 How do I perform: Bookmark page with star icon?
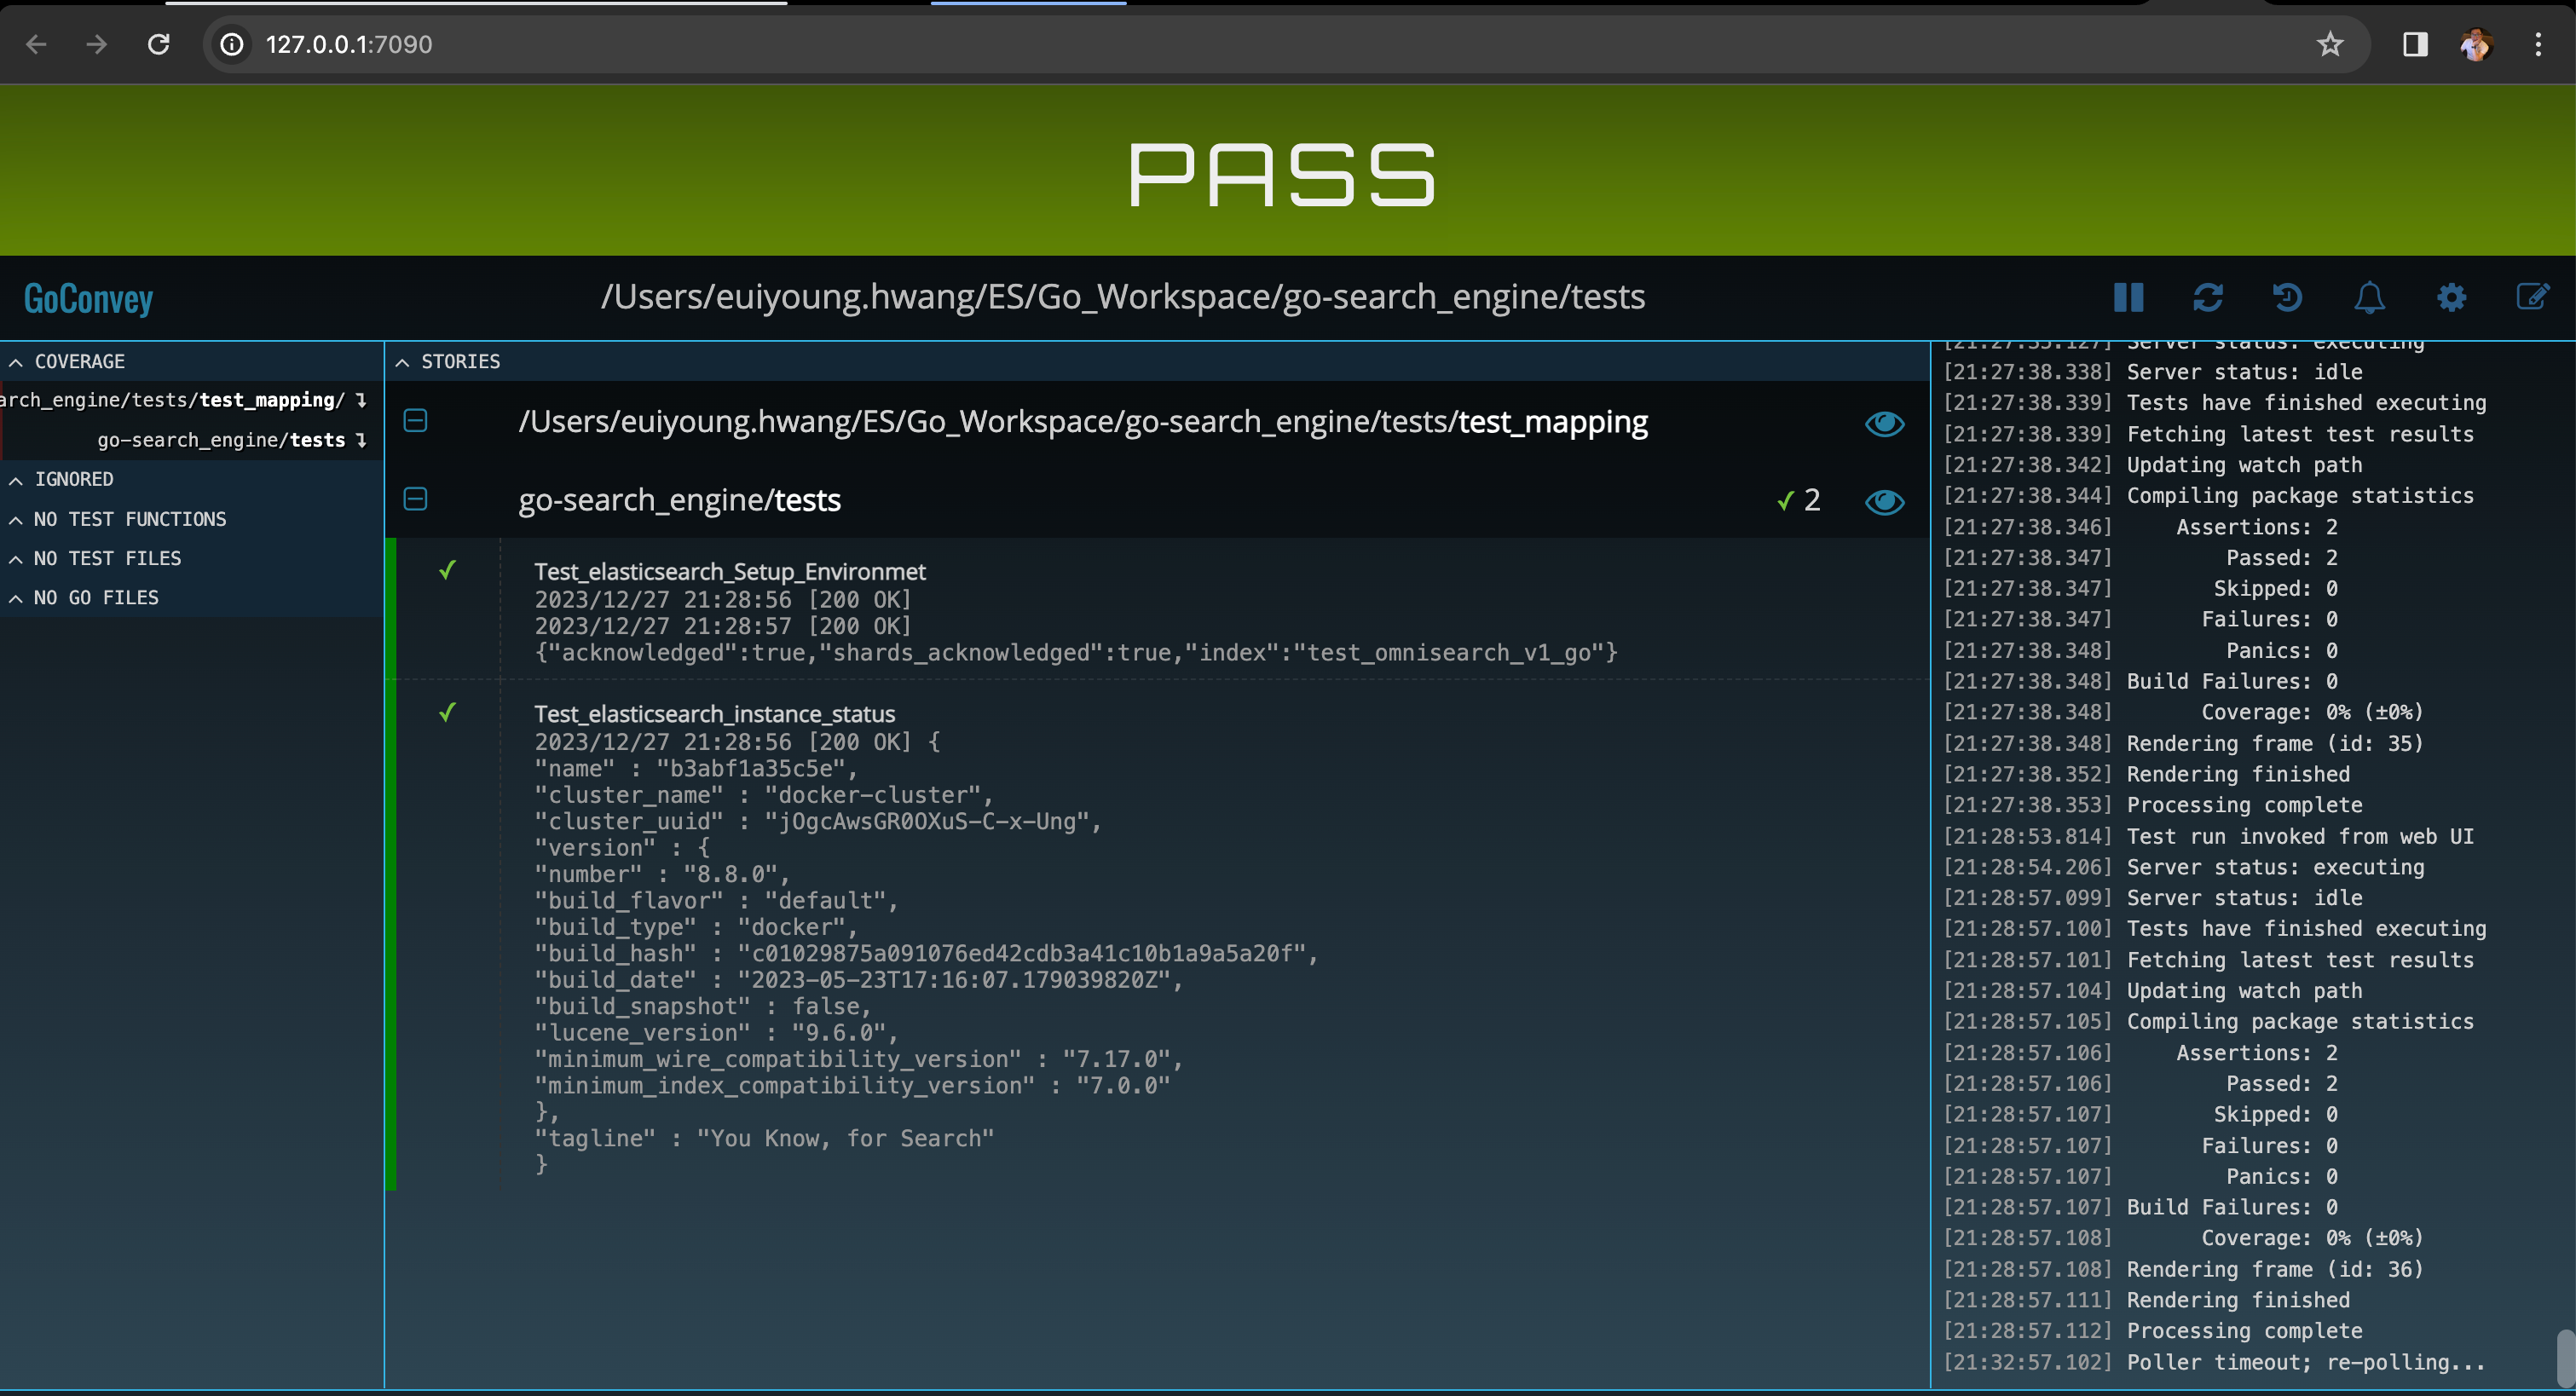coord(2330,44)
